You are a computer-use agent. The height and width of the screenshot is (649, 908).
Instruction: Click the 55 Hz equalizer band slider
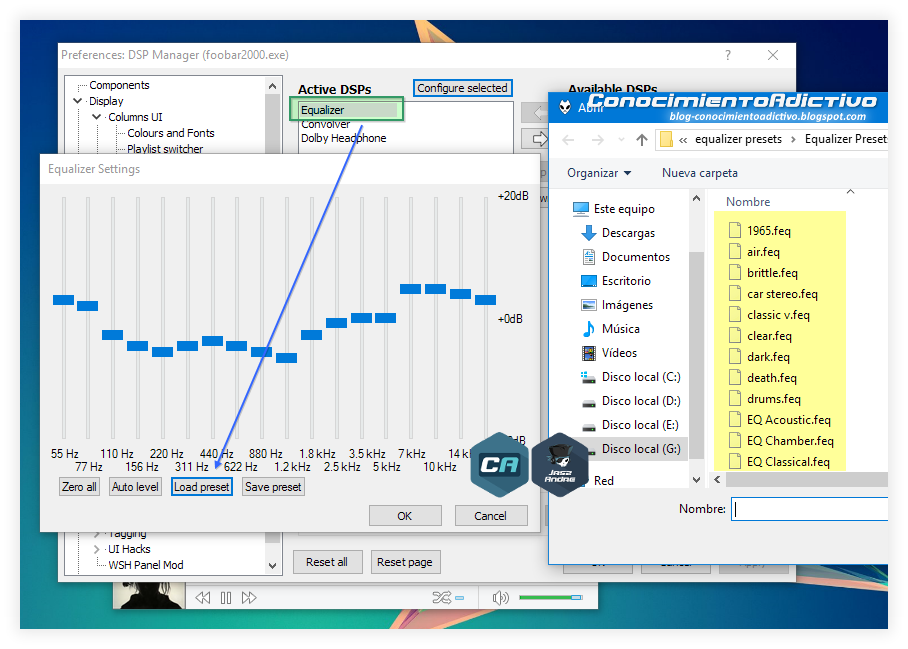pos(63,298)
